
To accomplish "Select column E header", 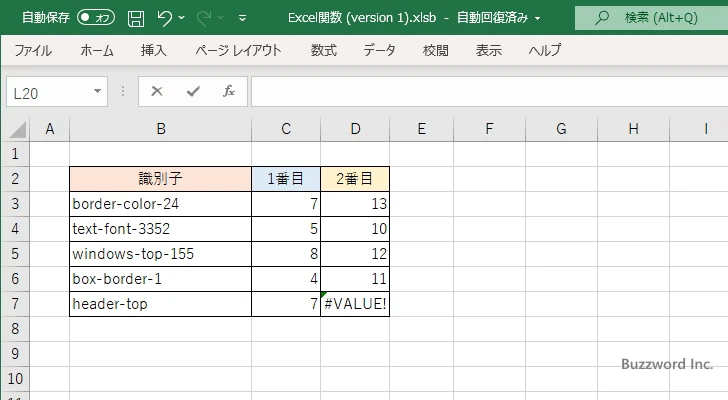I will [422, 129].
